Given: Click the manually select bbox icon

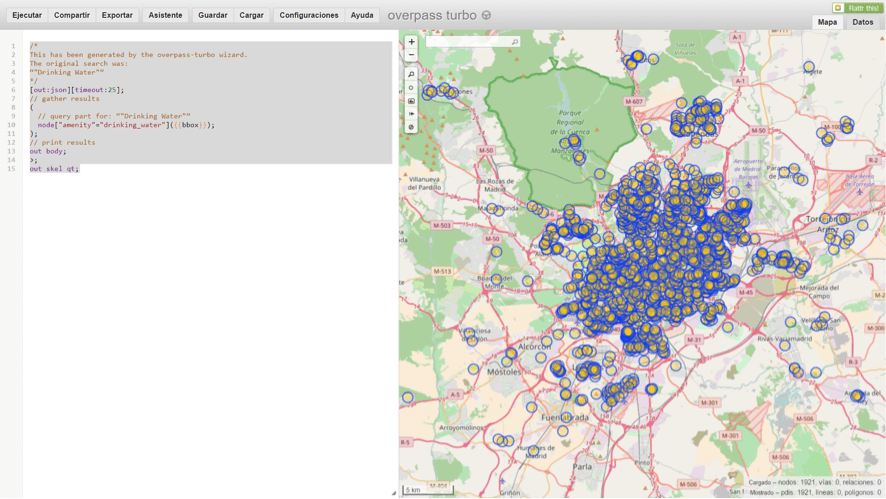Looking at the screenshot, I should (411, 101).
